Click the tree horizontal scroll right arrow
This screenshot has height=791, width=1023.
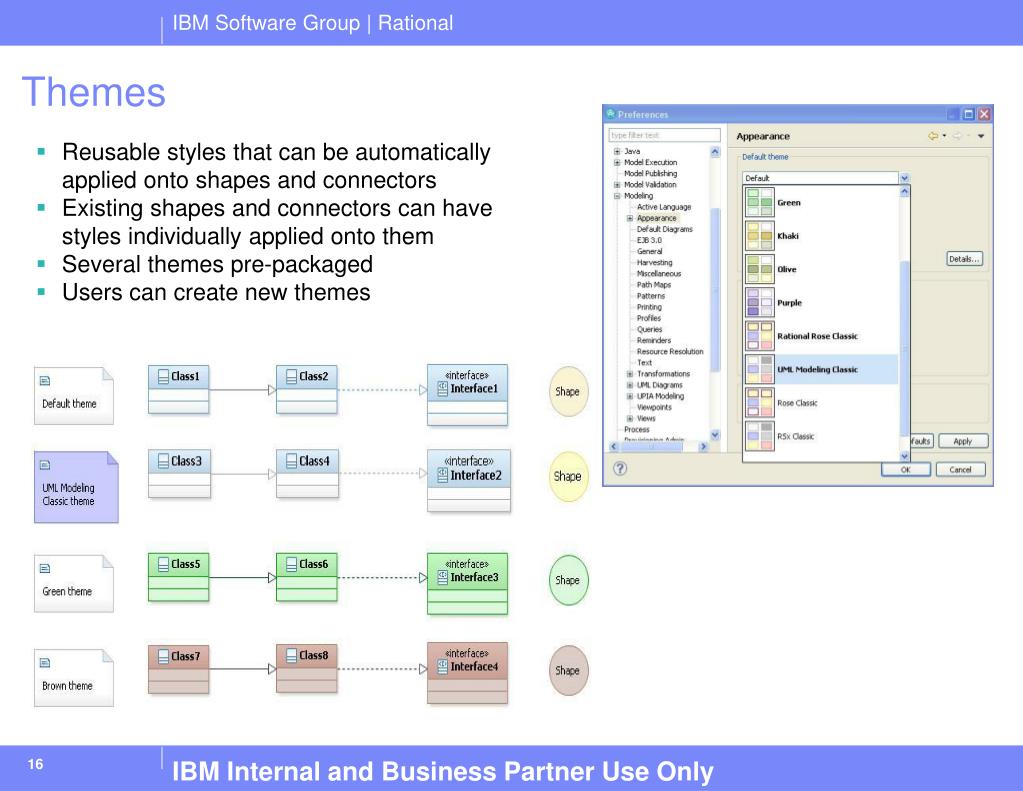click(x=703, y=446)
